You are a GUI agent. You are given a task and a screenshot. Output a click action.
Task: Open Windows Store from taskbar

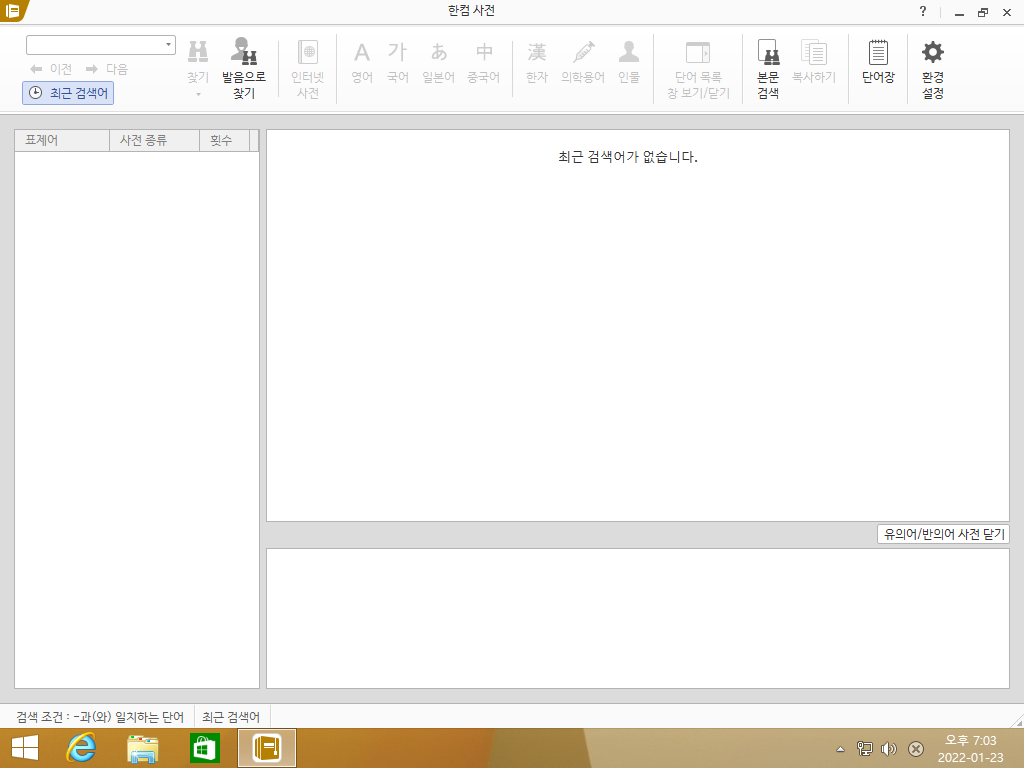click(x=204, y=748)
